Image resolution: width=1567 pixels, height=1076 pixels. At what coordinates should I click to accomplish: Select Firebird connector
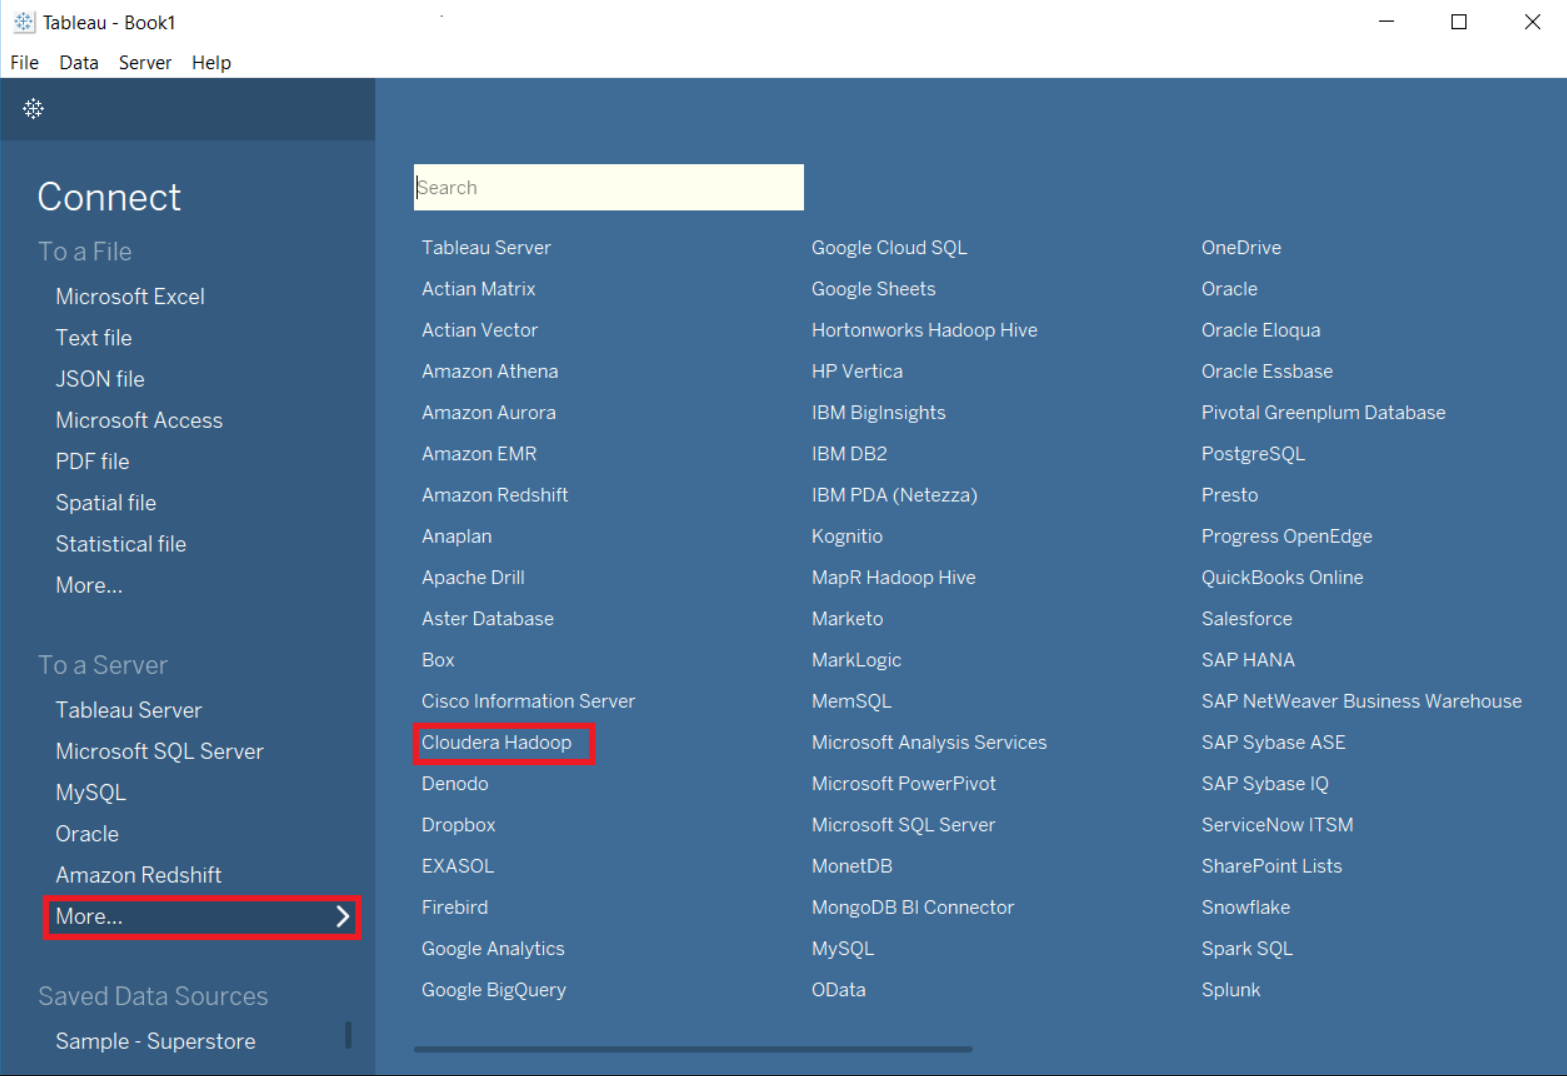click(455, 908)
